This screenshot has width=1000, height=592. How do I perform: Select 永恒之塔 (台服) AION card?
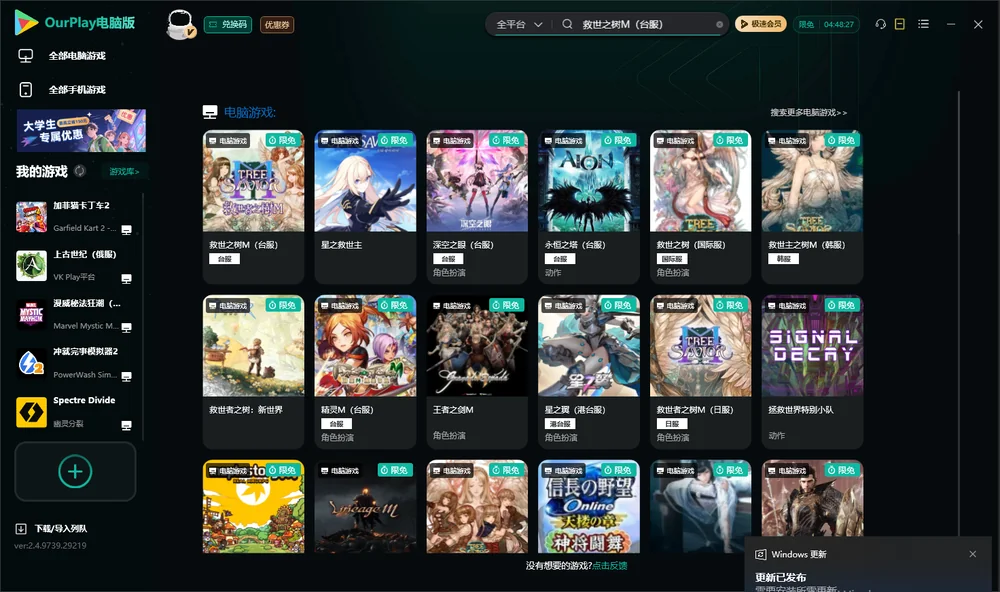(589, 207)
